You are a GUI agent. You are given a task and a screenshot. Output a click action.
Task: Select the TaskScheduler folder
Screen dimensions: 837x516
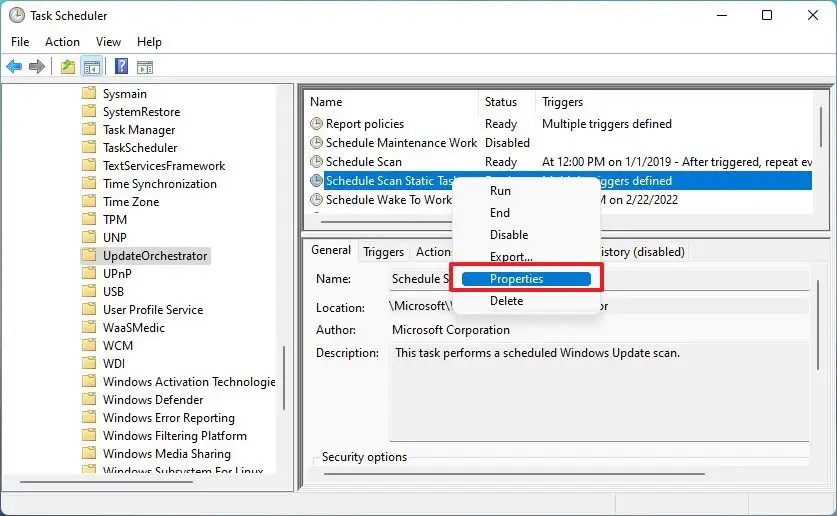[x=140, y=148]
